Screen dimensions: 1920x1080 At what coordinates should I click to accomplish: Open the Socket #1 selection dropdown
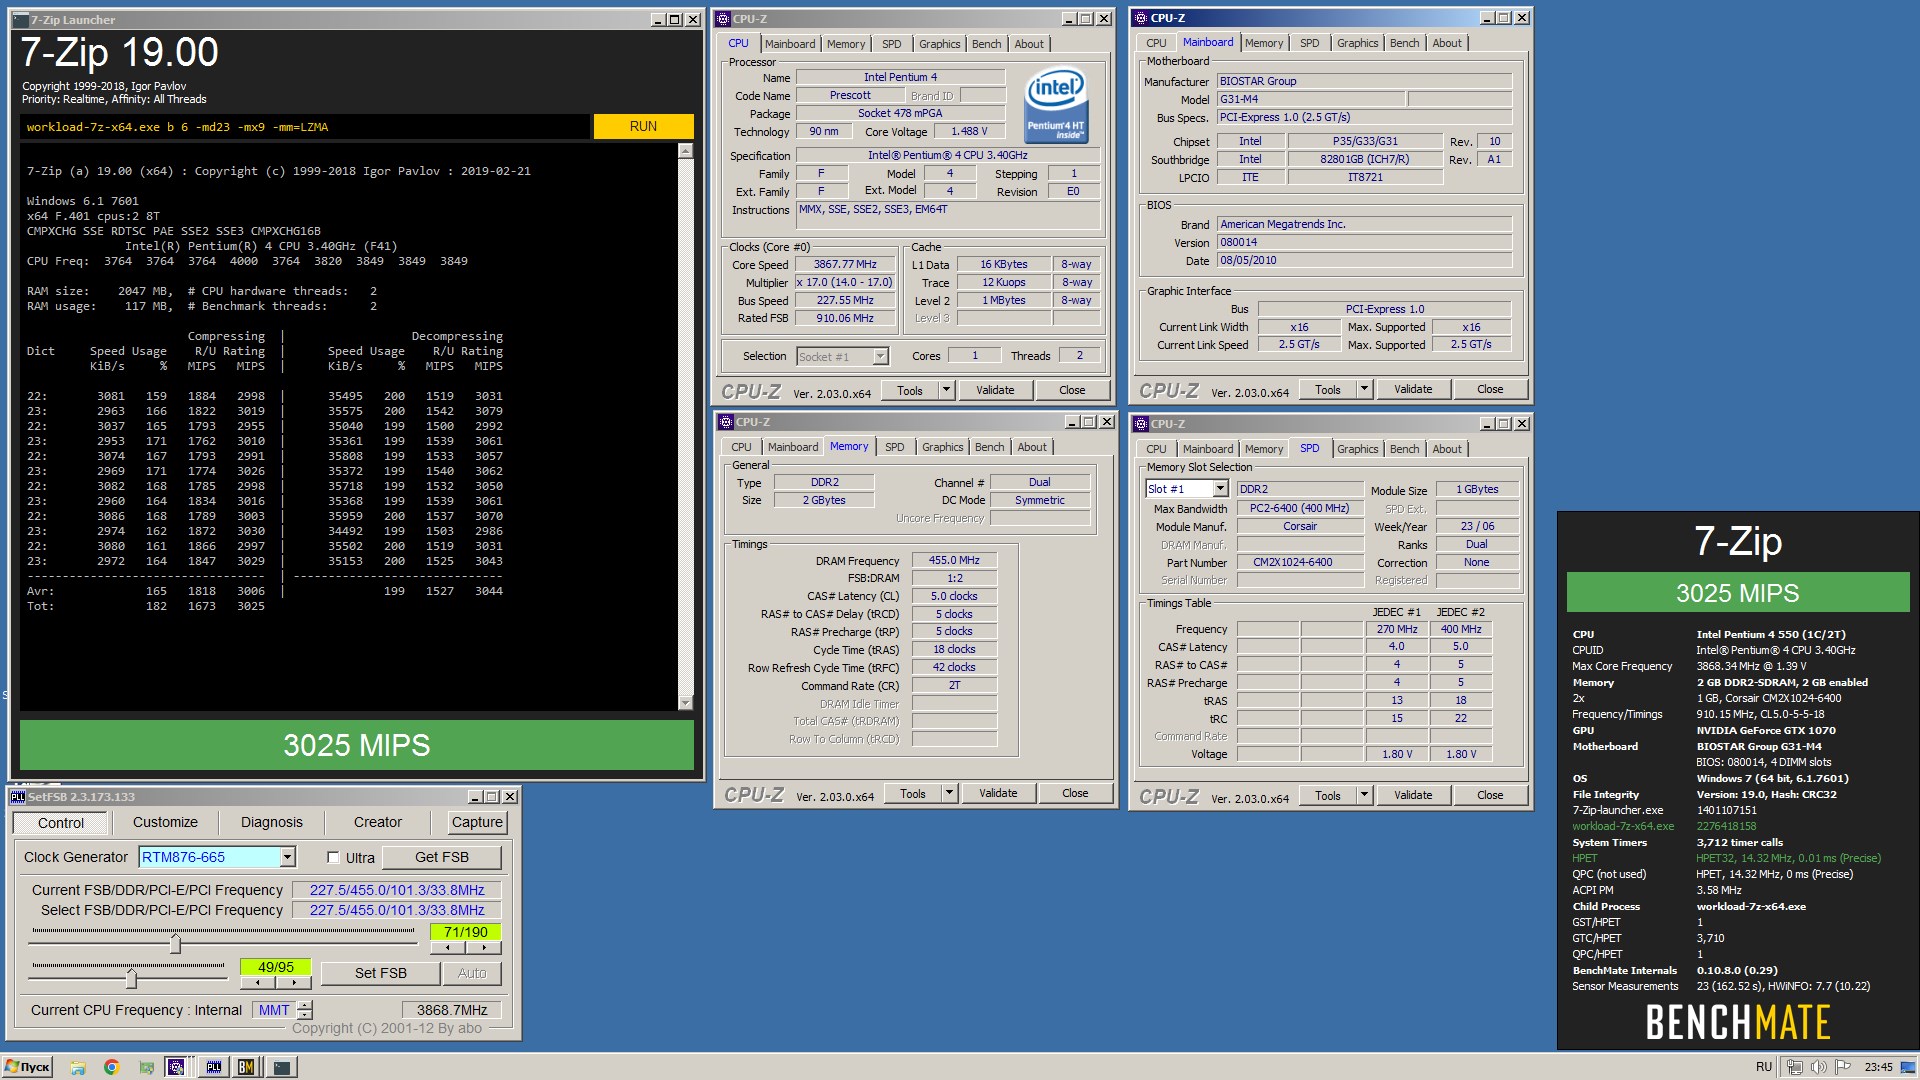[x=880, y=357]
